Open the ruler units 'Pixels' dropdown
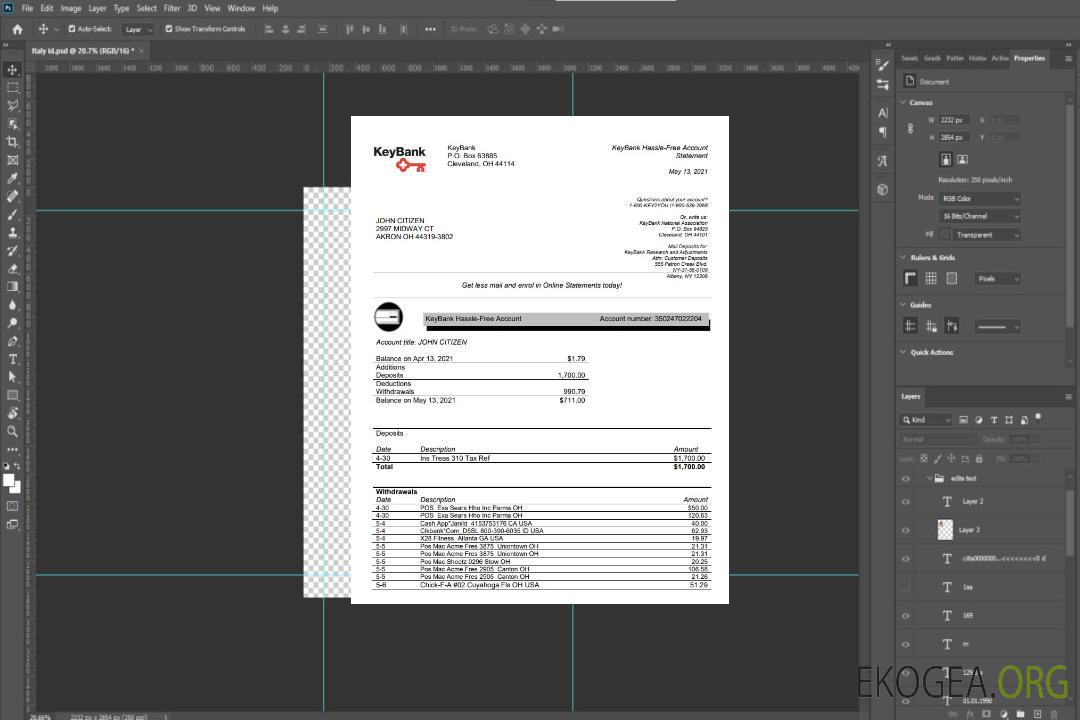Viewport: 1080px width, 720px height. tap(998, 279)
